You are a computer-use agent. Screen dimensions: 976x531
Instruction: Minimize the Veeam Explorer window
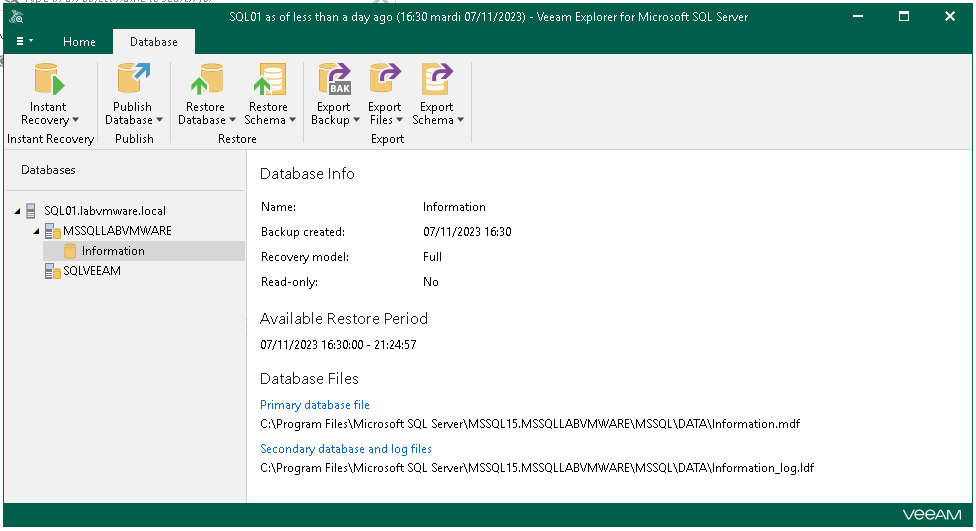[x=858, y=17]
